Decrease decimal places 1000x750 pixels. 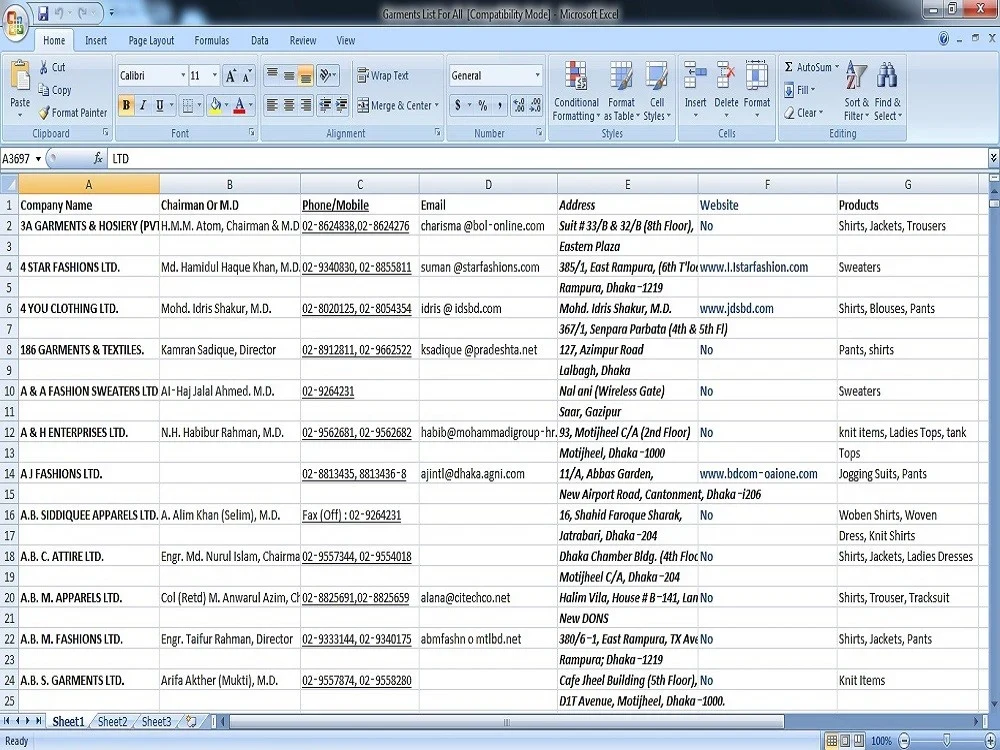535,105
